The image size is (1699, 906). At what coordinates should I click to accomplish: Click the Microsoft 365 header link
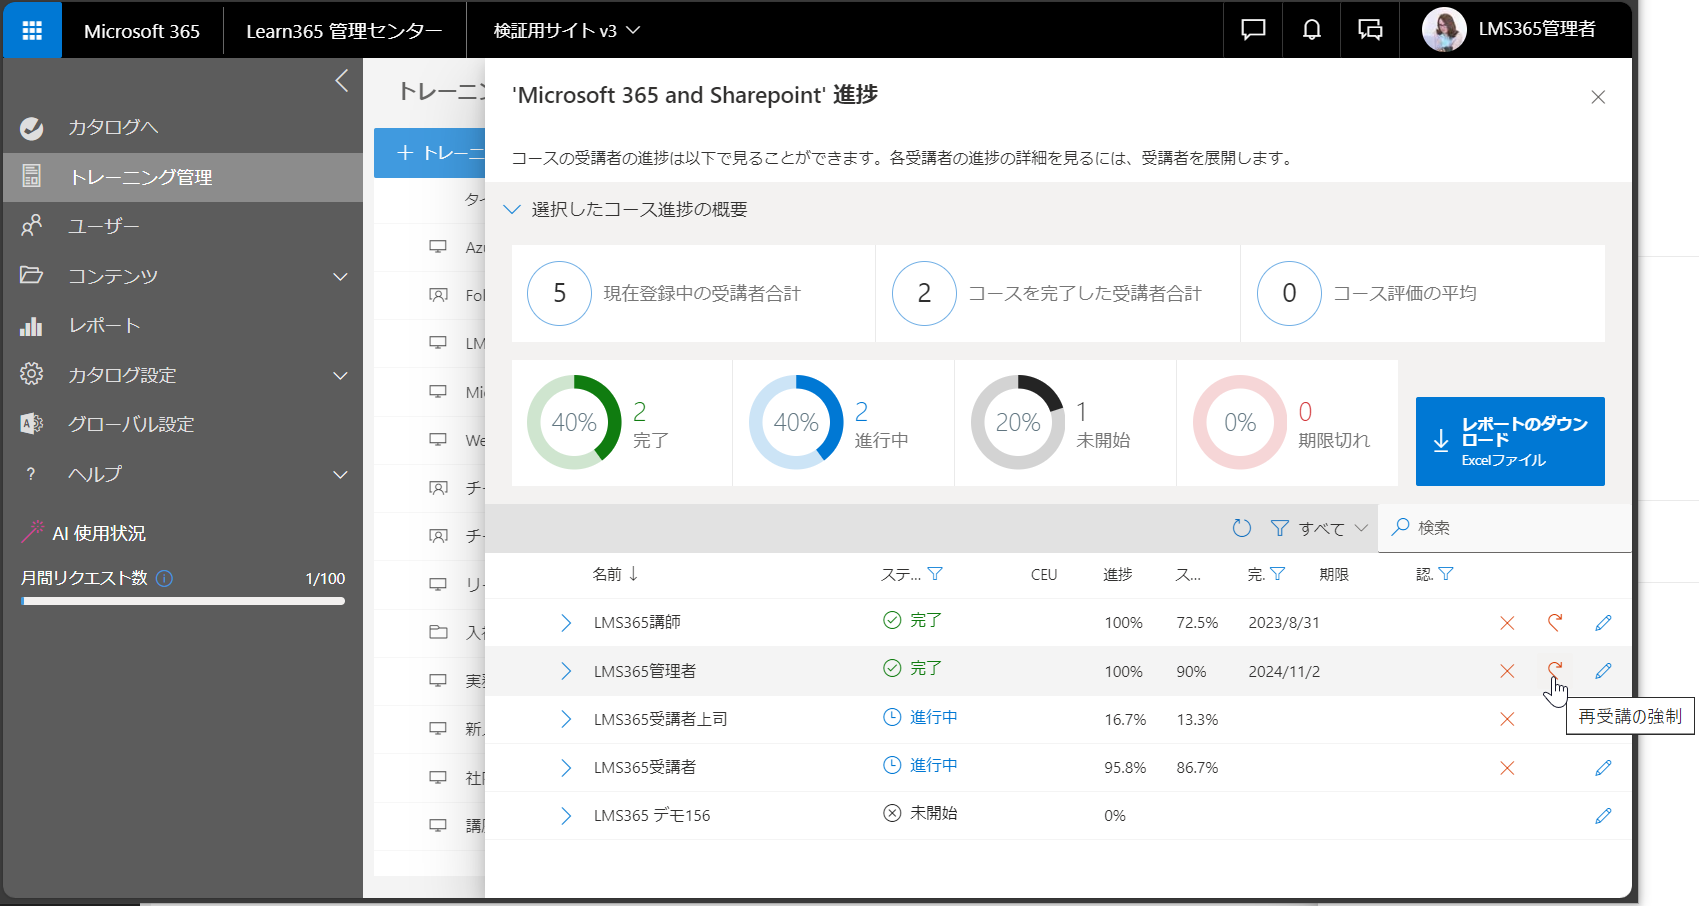coord(142,31)
